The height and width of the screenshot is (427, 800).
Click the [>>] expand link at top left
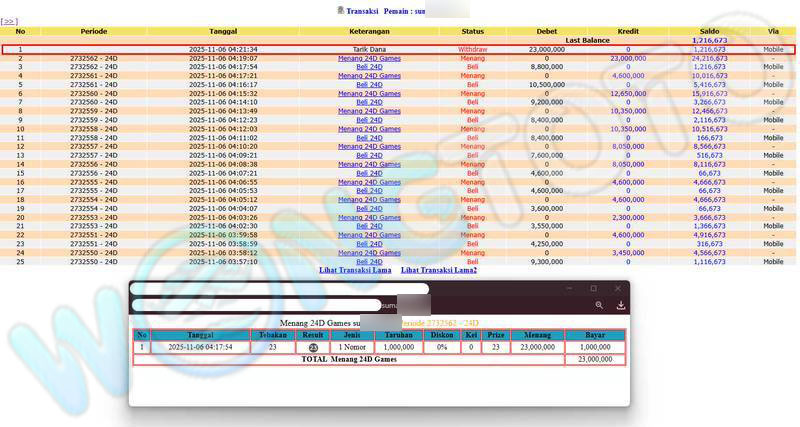click(x=10, y=21)
